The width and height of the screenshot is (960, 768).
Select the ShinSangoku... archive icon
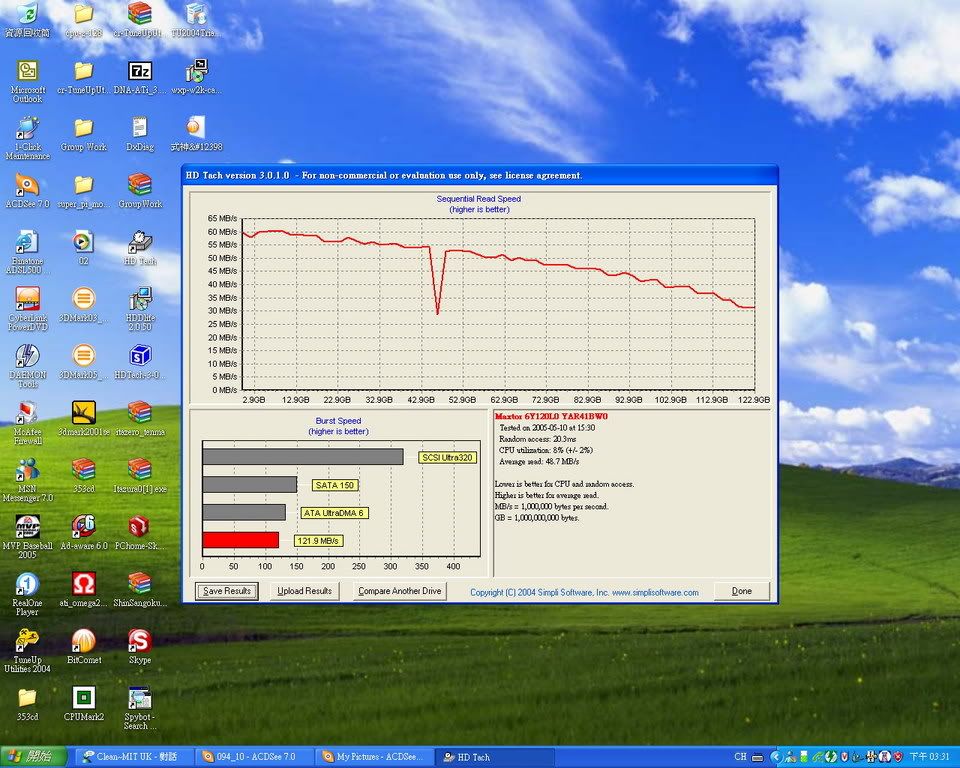[x=140, y=590]
